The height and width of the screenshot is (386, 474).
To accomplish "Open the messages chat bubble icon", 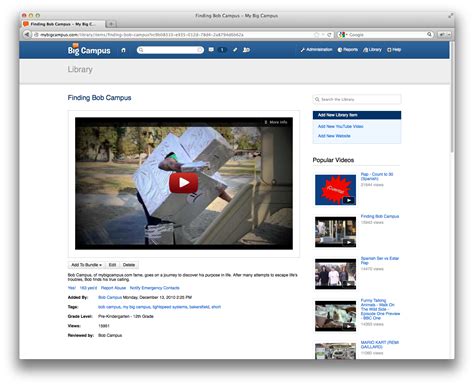I will tap(211, 50).
